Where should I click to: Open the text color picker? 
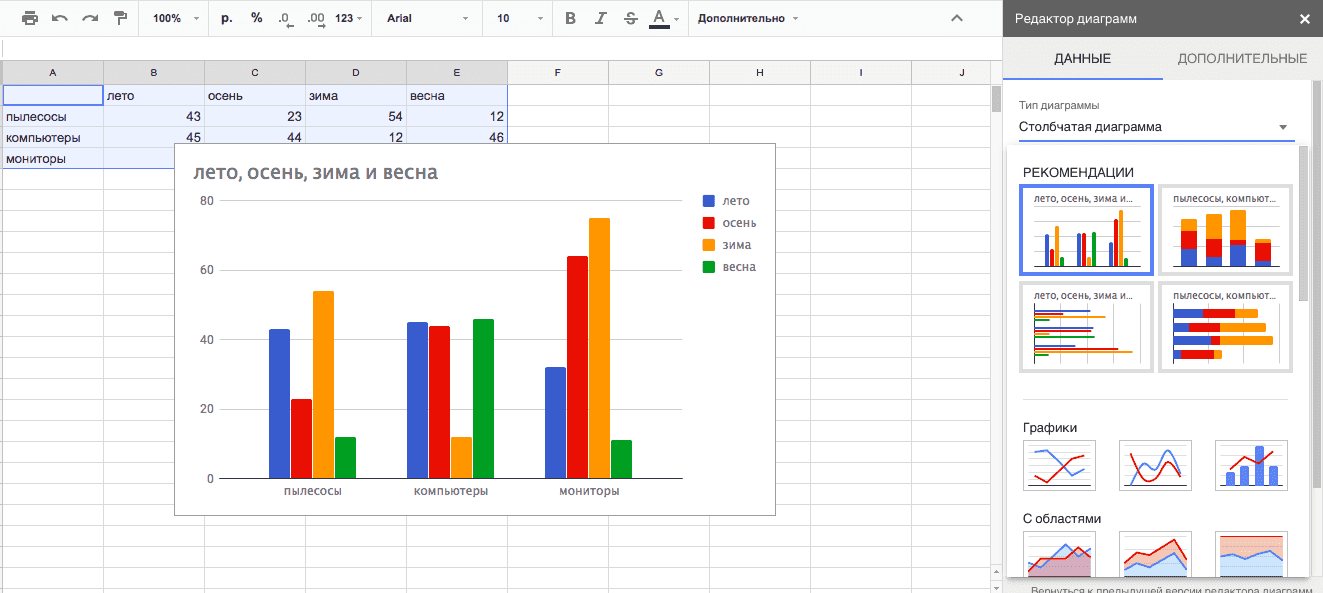(664, 19)
